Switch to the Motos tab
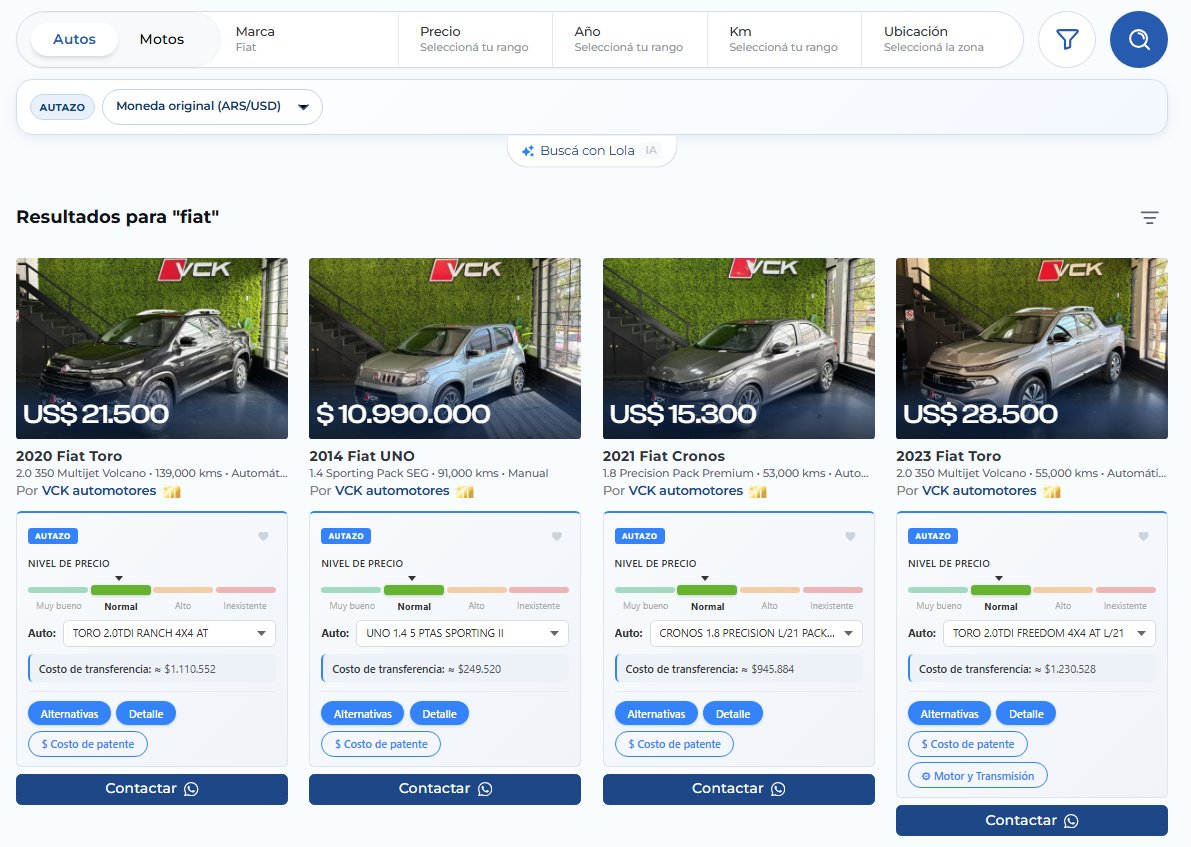This screenshot has height=847, width=1191. click(162, 40)
